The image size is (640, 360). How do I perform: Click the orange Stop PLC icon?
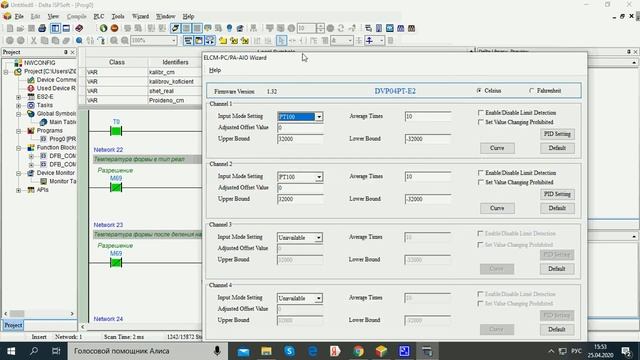(x=114, y=28)
